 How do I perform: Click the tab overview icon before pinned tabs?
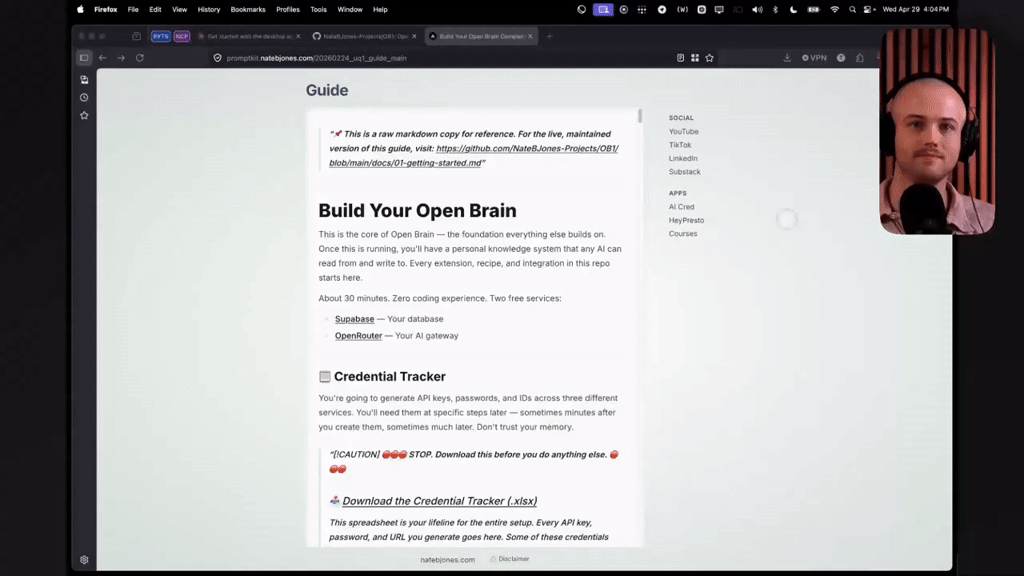136,37
